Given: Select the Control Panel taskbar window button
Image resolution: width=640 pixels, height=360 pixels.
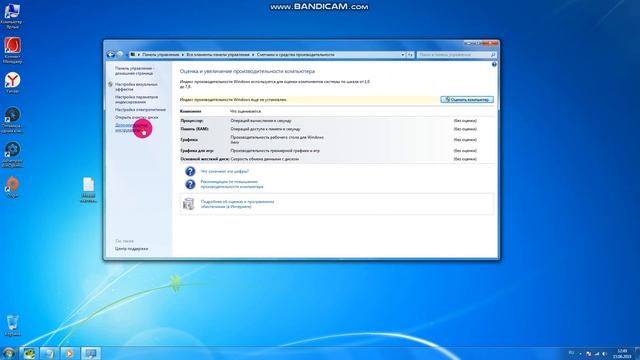Looking at the screenshot, I should pos(91,353).
